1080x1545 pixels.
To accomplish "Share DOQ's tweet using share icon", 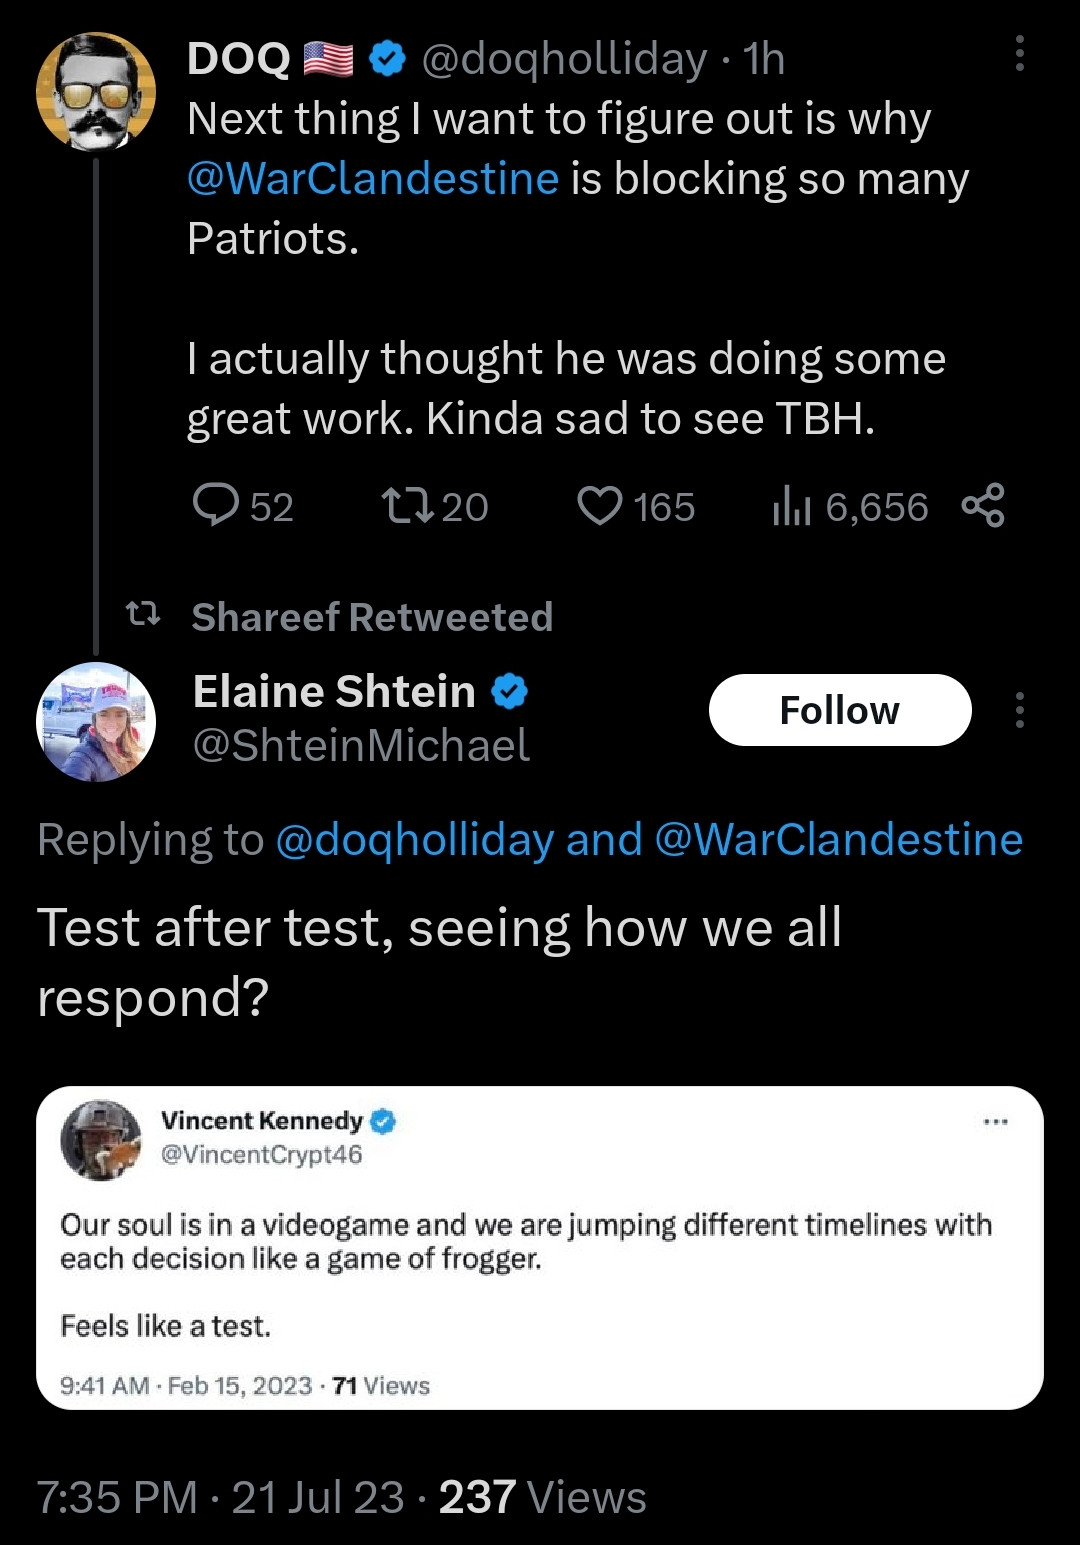I will coord(983,506).
